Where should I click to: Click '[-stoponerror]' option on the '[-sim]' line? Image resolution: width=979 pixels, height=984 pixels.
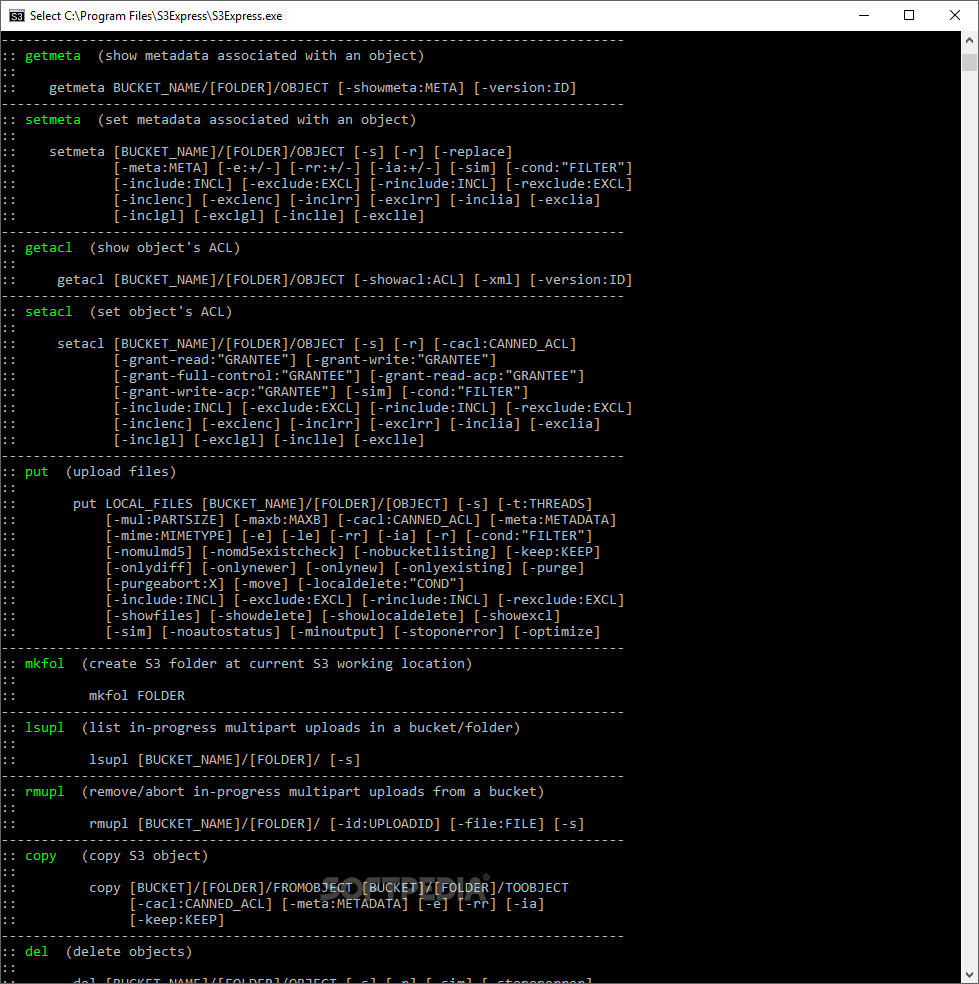pos(449,632)
